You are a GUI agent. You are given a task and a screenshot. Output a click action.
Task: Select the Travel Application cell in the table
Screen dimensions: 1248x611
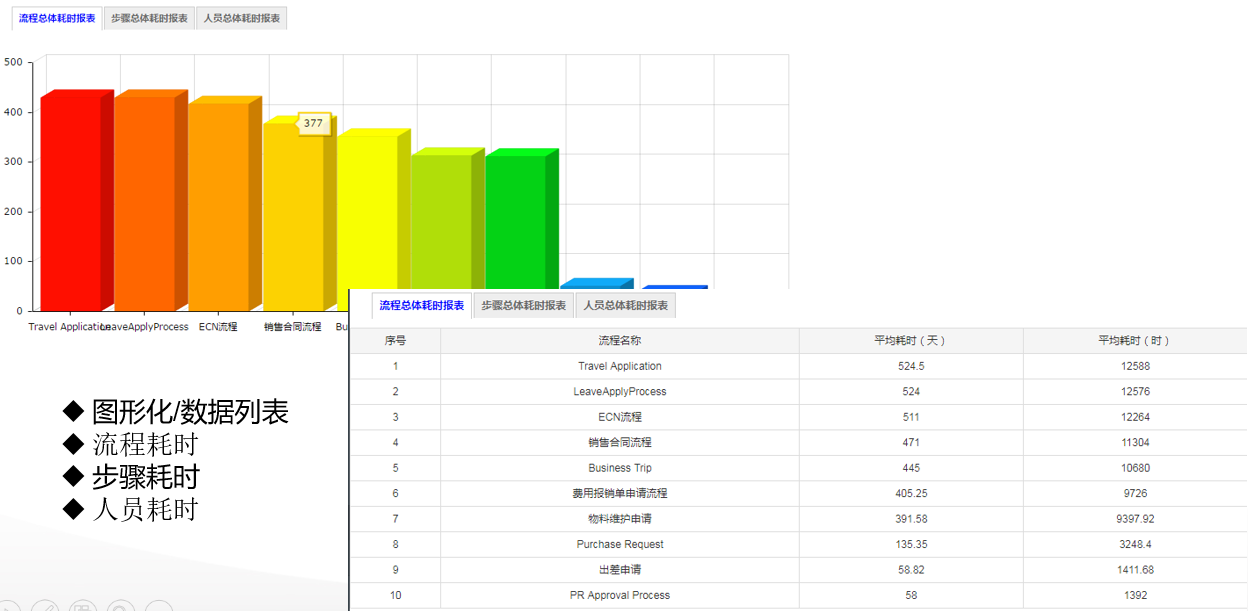pyautogui.click(x=620, y=366)
